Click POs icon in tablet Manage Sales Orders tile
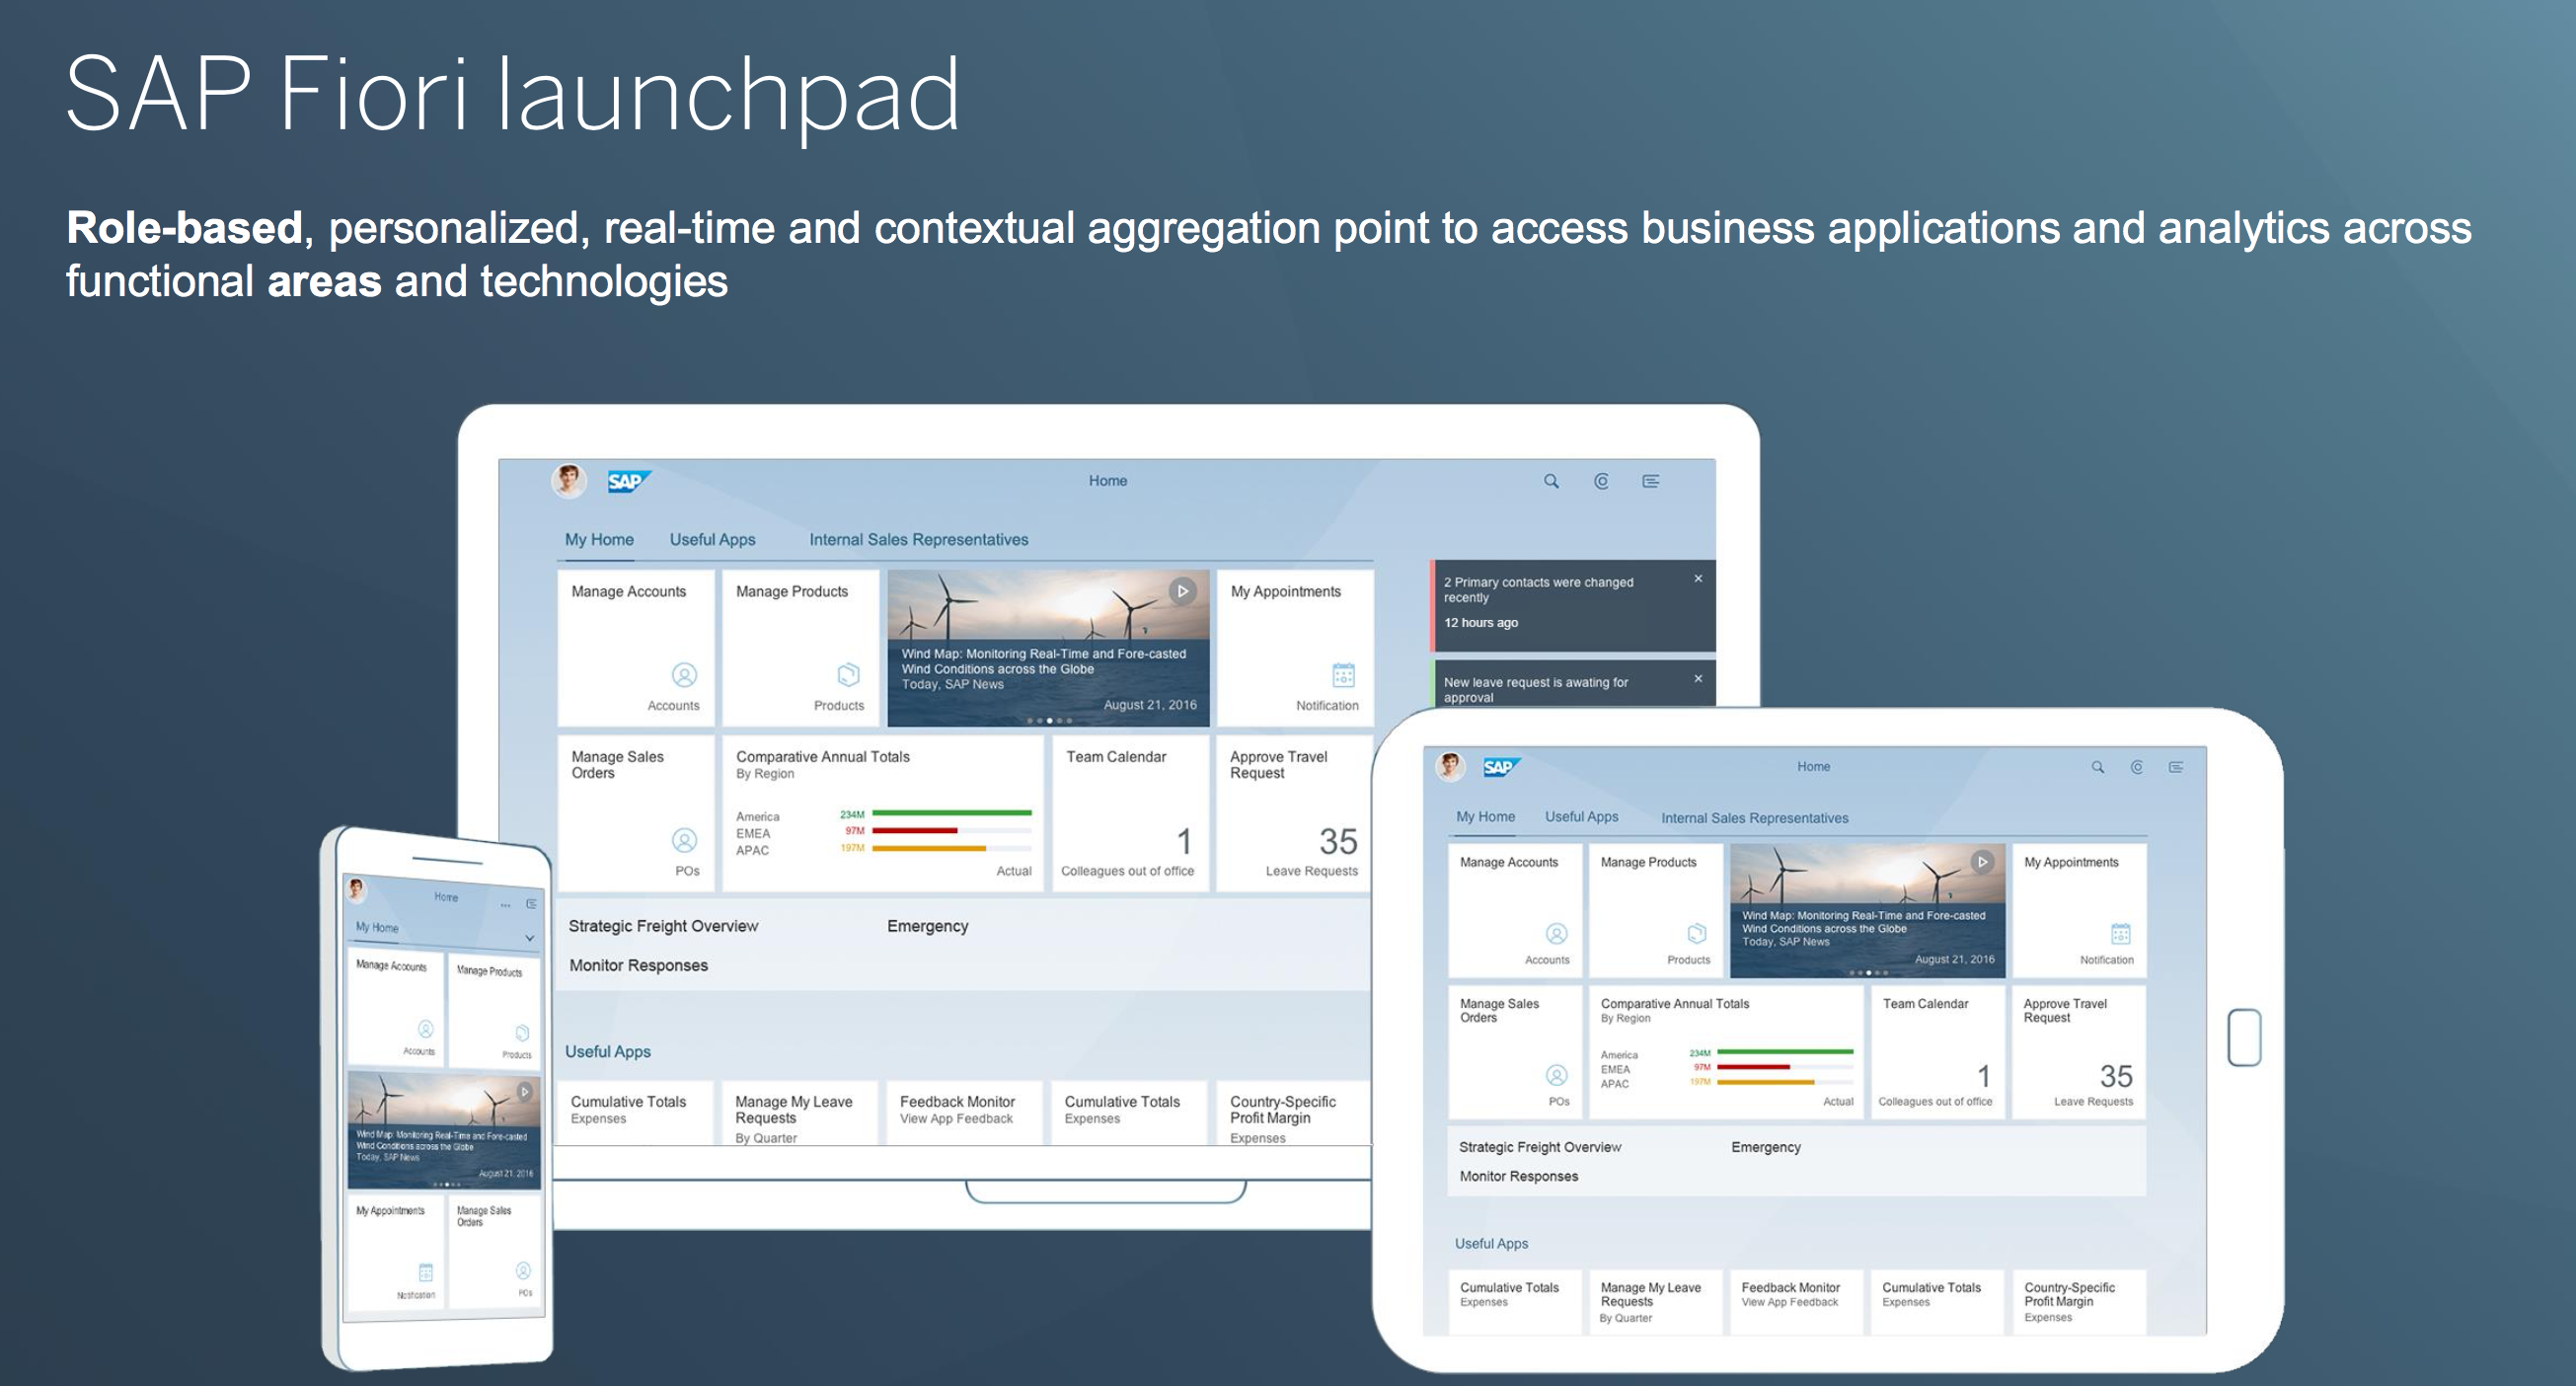Image resolution: width=2576 pixels, height=1386 pixels. click(x=1557, y=1075)
